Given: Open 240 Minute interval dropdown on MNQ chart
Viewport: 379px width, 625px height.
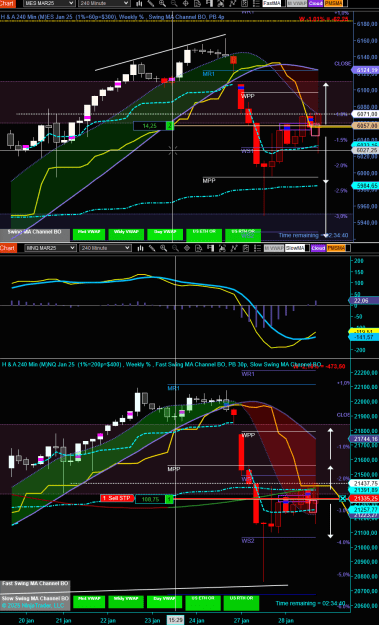Looking at the screenshot, I should 105,248.
